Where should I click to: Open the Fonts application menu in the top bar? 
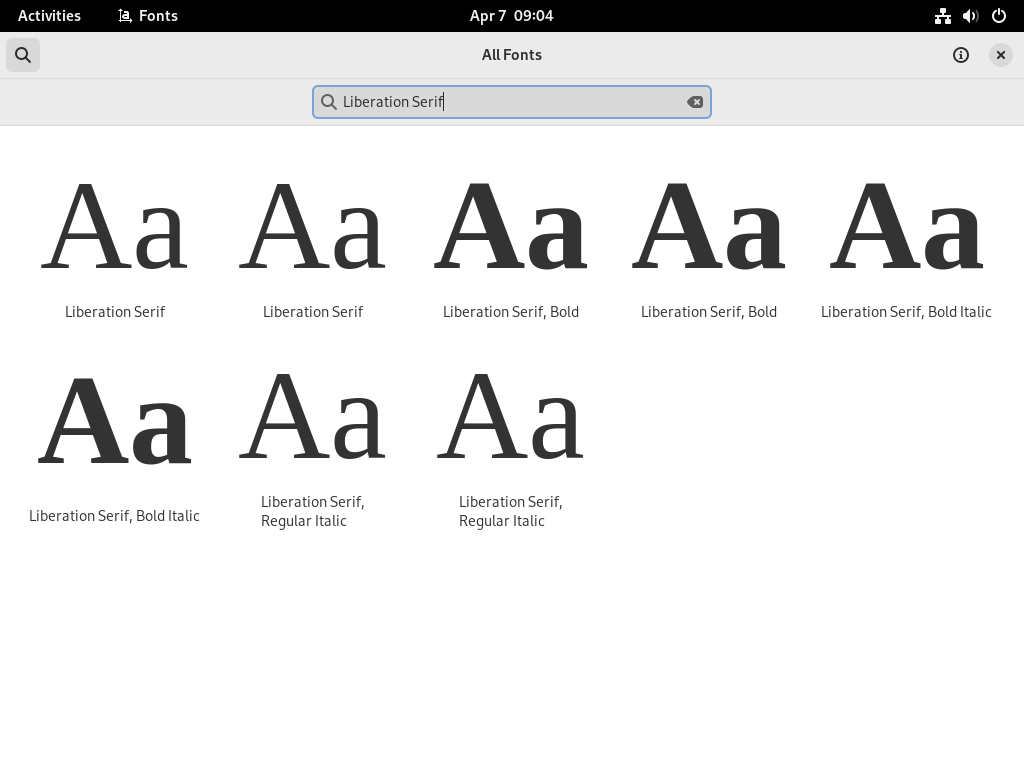(148, 16)
